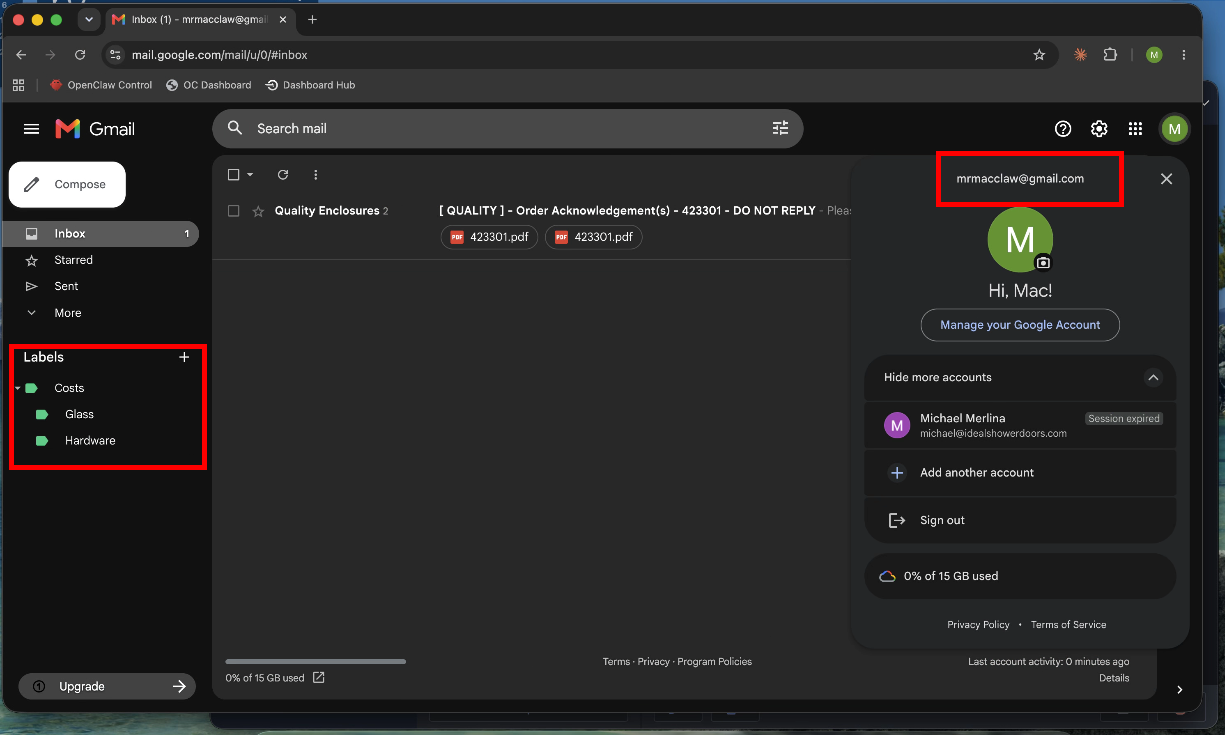Viewport: 1225px width, 735px height.
Task: Reload the browser page
Action: [80, 55]
